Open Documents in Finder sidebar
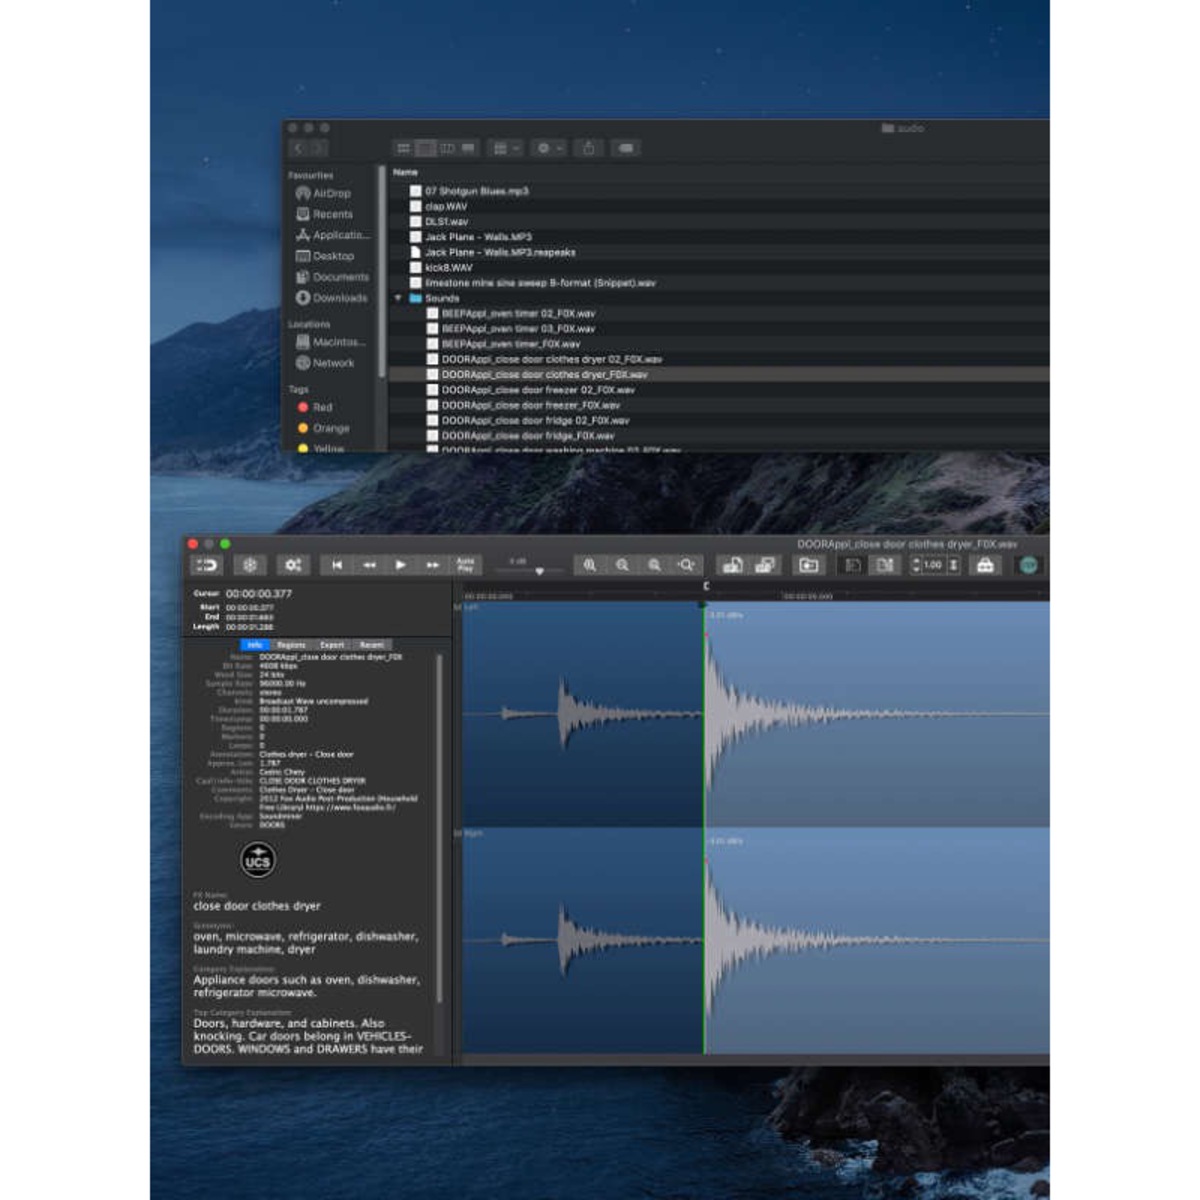The image size is (1200, 1200). (x=333, y=277)
